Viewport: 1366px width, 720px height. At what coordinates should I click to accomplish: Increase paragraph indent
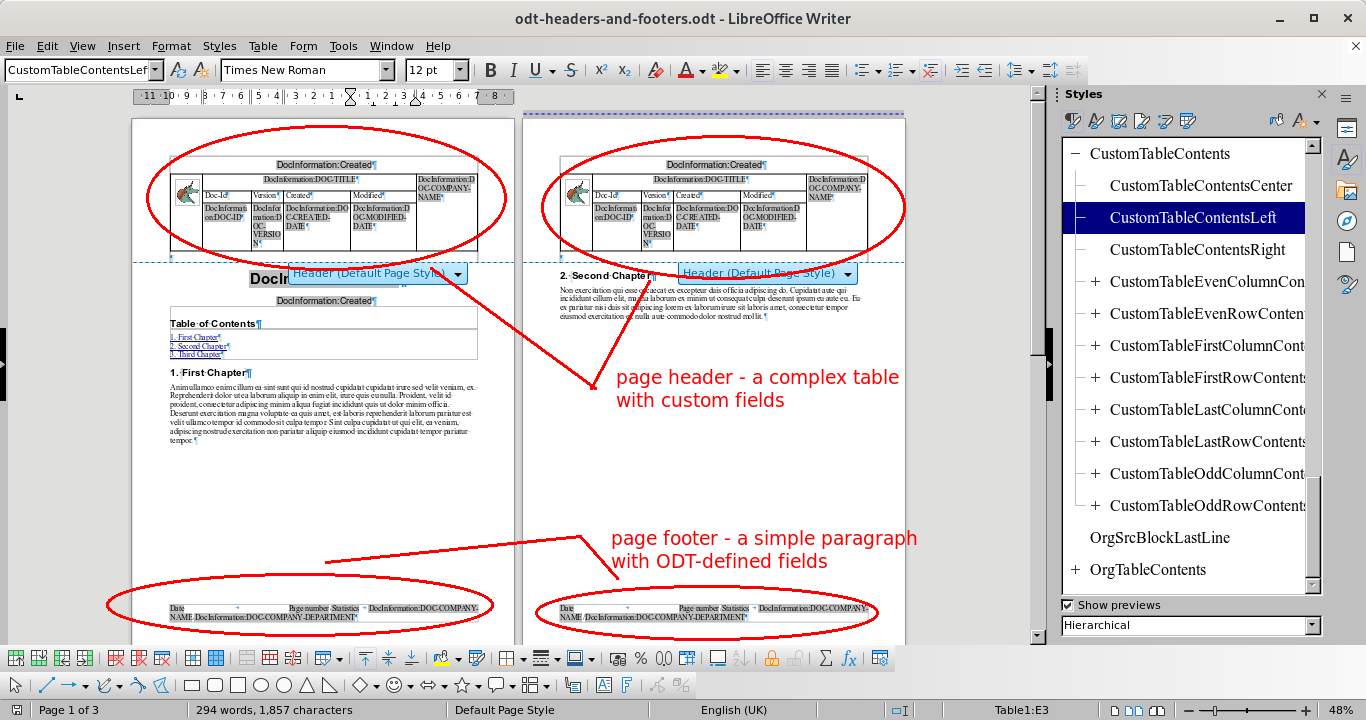[x=962, y=70]
